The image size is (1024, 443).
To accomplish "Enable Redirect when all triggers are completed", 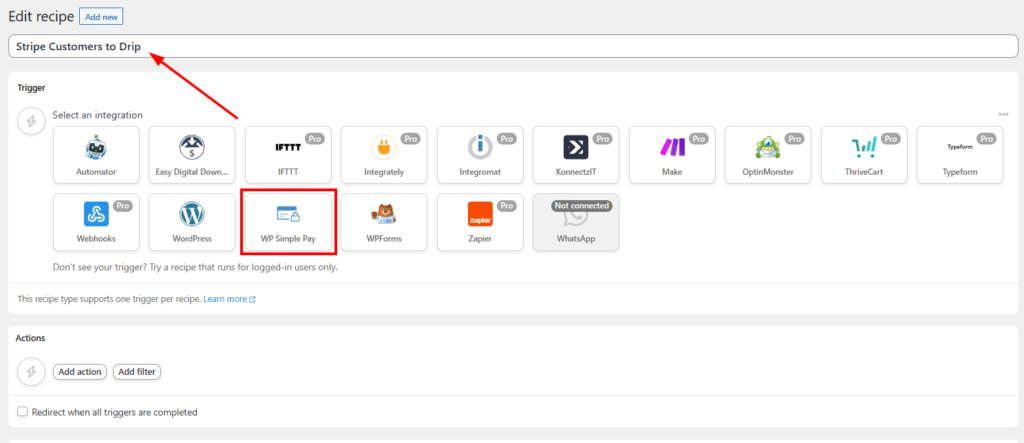I will [23, 412].
